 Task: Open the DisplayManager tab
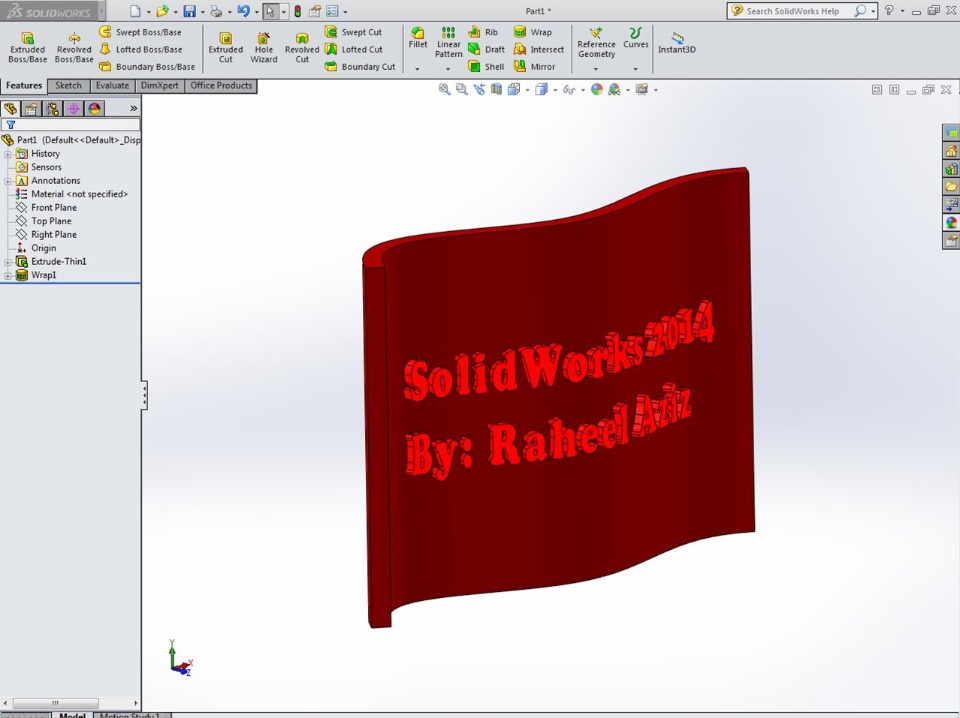point(94,109)
